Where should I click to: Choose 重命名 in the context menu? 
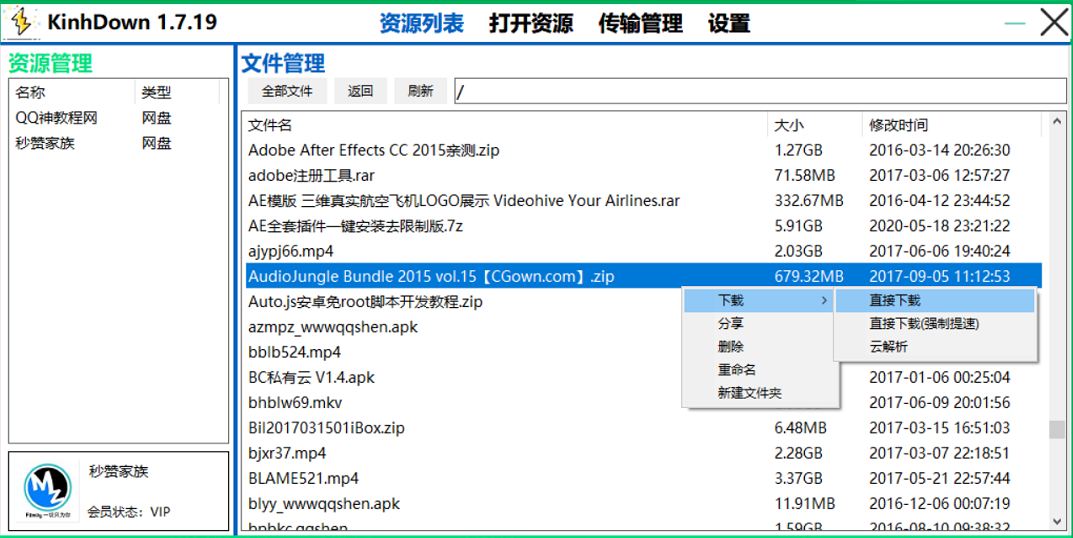tap(760, 370)
